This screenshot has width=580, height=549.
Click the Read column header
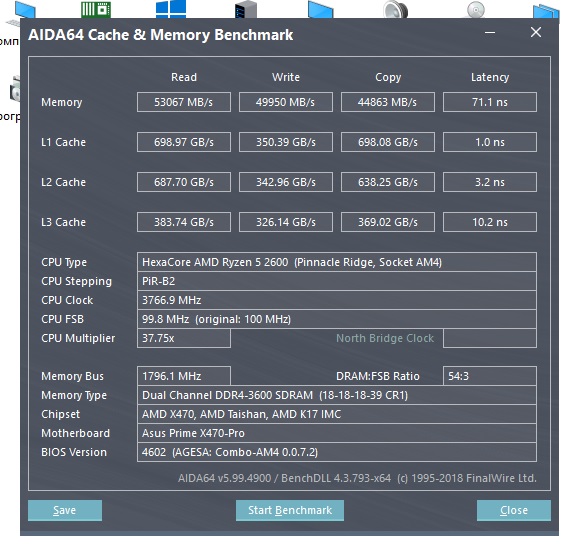pos(184,77)
